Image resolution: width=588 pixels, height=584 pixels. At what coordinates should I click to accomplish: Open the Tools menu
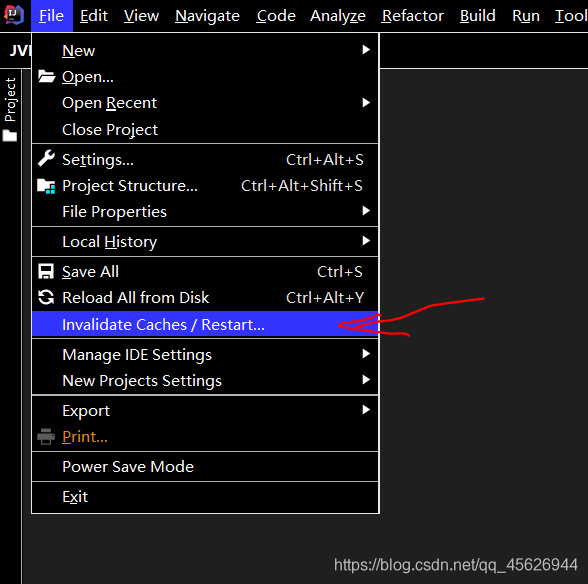[571, 16]
